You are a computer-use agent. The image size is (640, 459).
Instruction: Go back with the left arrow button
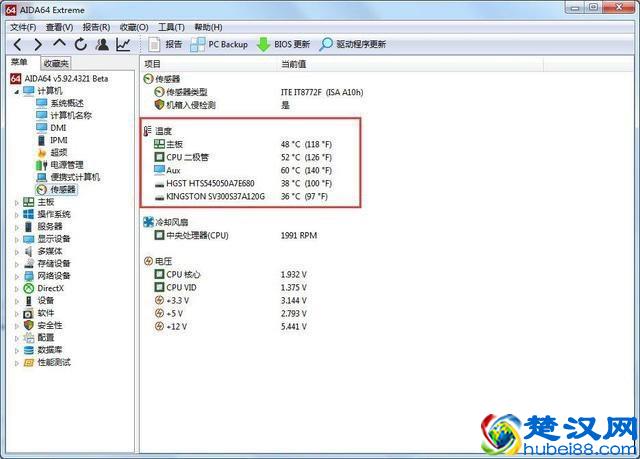pos(18,44)
